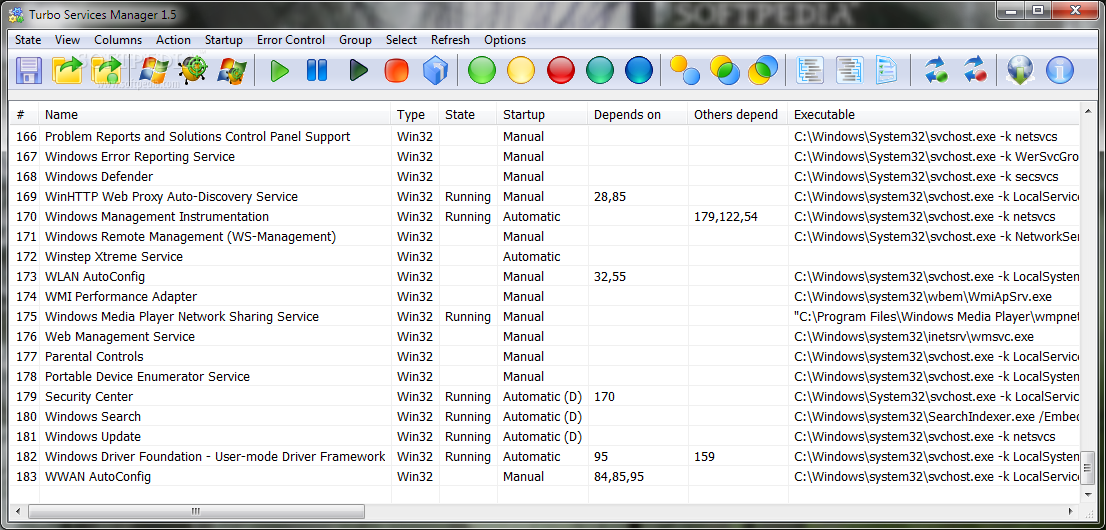Click the intersecting blue and yellow circles icon

[x=763, y=70]
